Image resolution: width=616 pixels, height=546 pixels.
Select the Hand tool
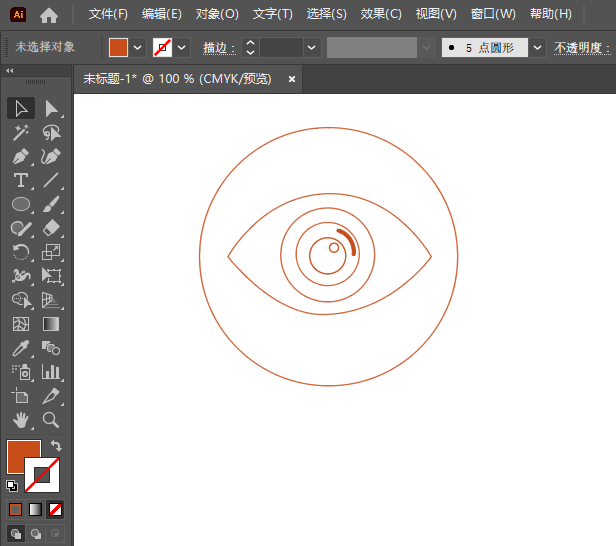pos(20,420)
